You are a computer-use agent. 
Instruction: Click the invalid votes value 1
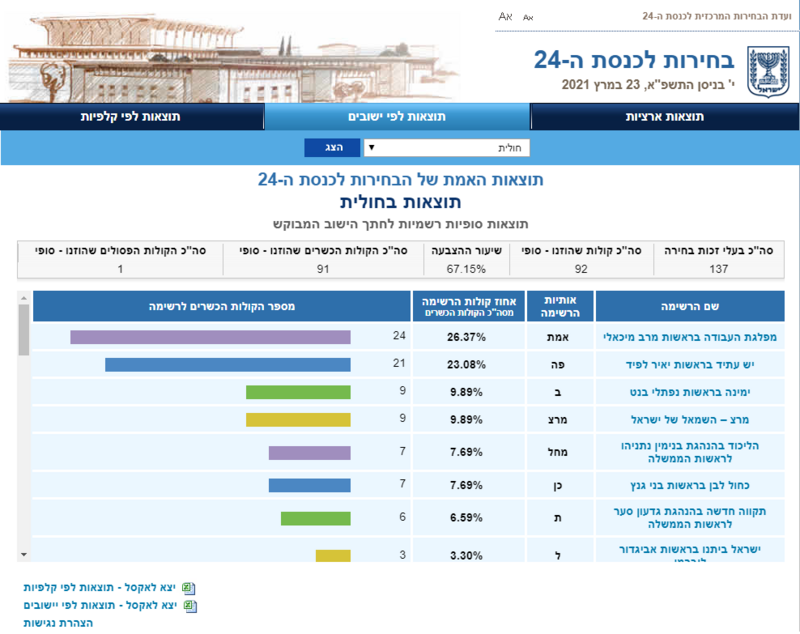(x=120, y=269)
